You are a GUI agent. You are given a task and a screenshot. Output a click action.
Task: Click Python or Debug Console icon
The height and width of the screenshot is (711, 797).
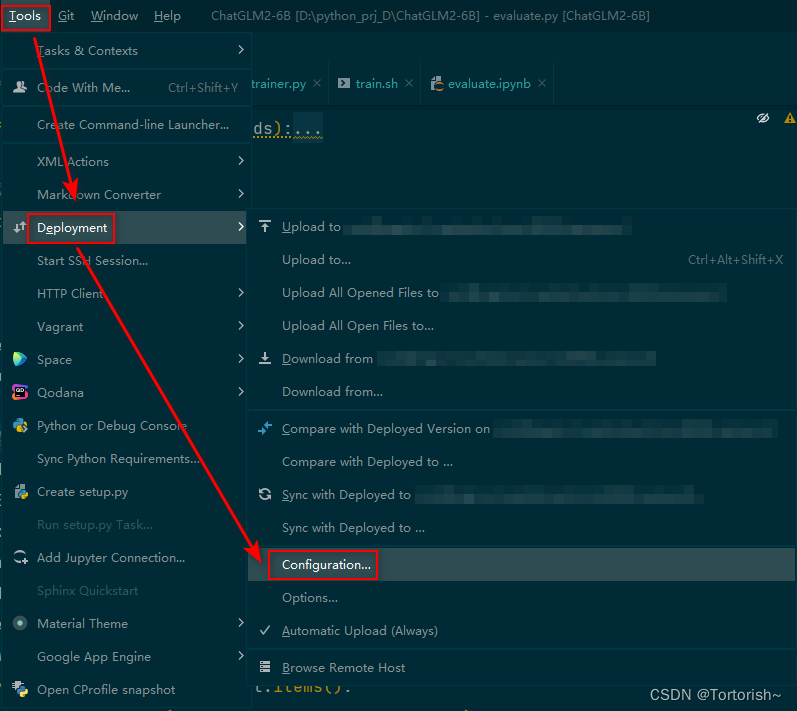point(20,425)
